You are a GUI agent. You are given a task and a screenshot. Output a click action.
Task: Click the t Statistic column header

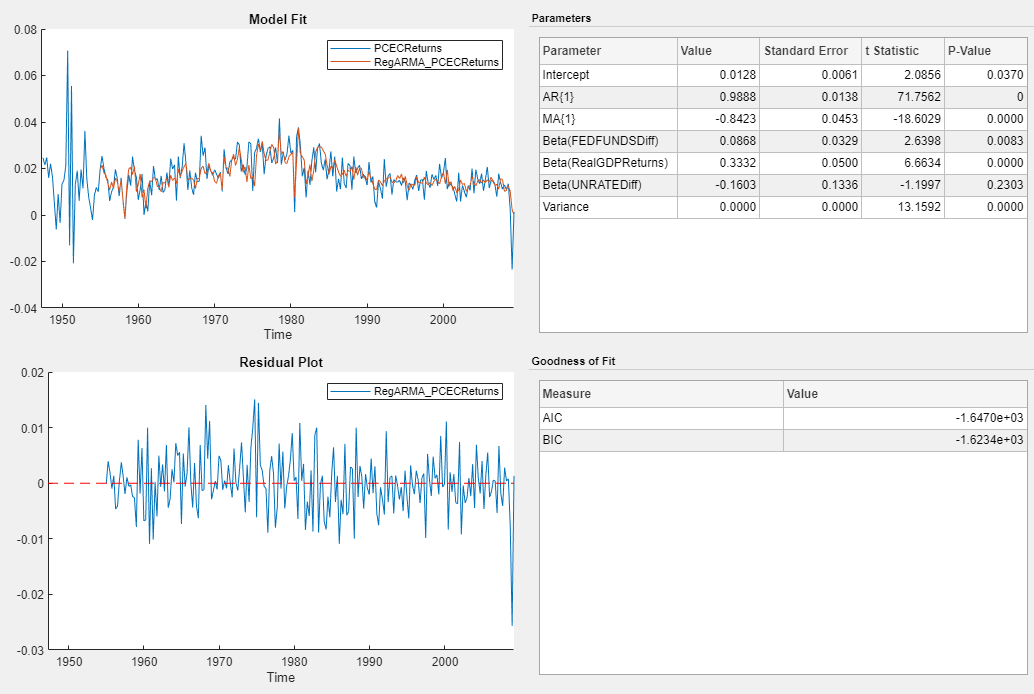click(x=903, y=51)
